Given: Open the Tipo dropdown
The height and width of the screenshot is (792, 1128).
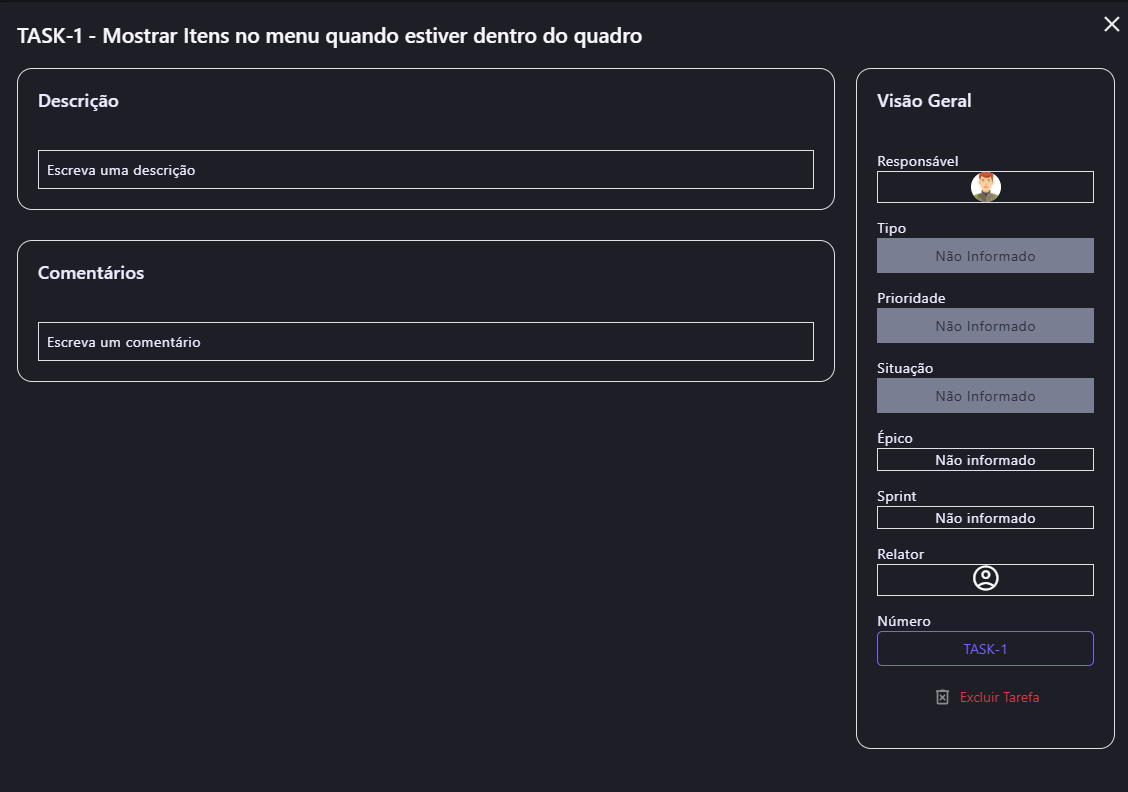Looking at the screenshot, I should pyautogui.click(x=985, y=256).
